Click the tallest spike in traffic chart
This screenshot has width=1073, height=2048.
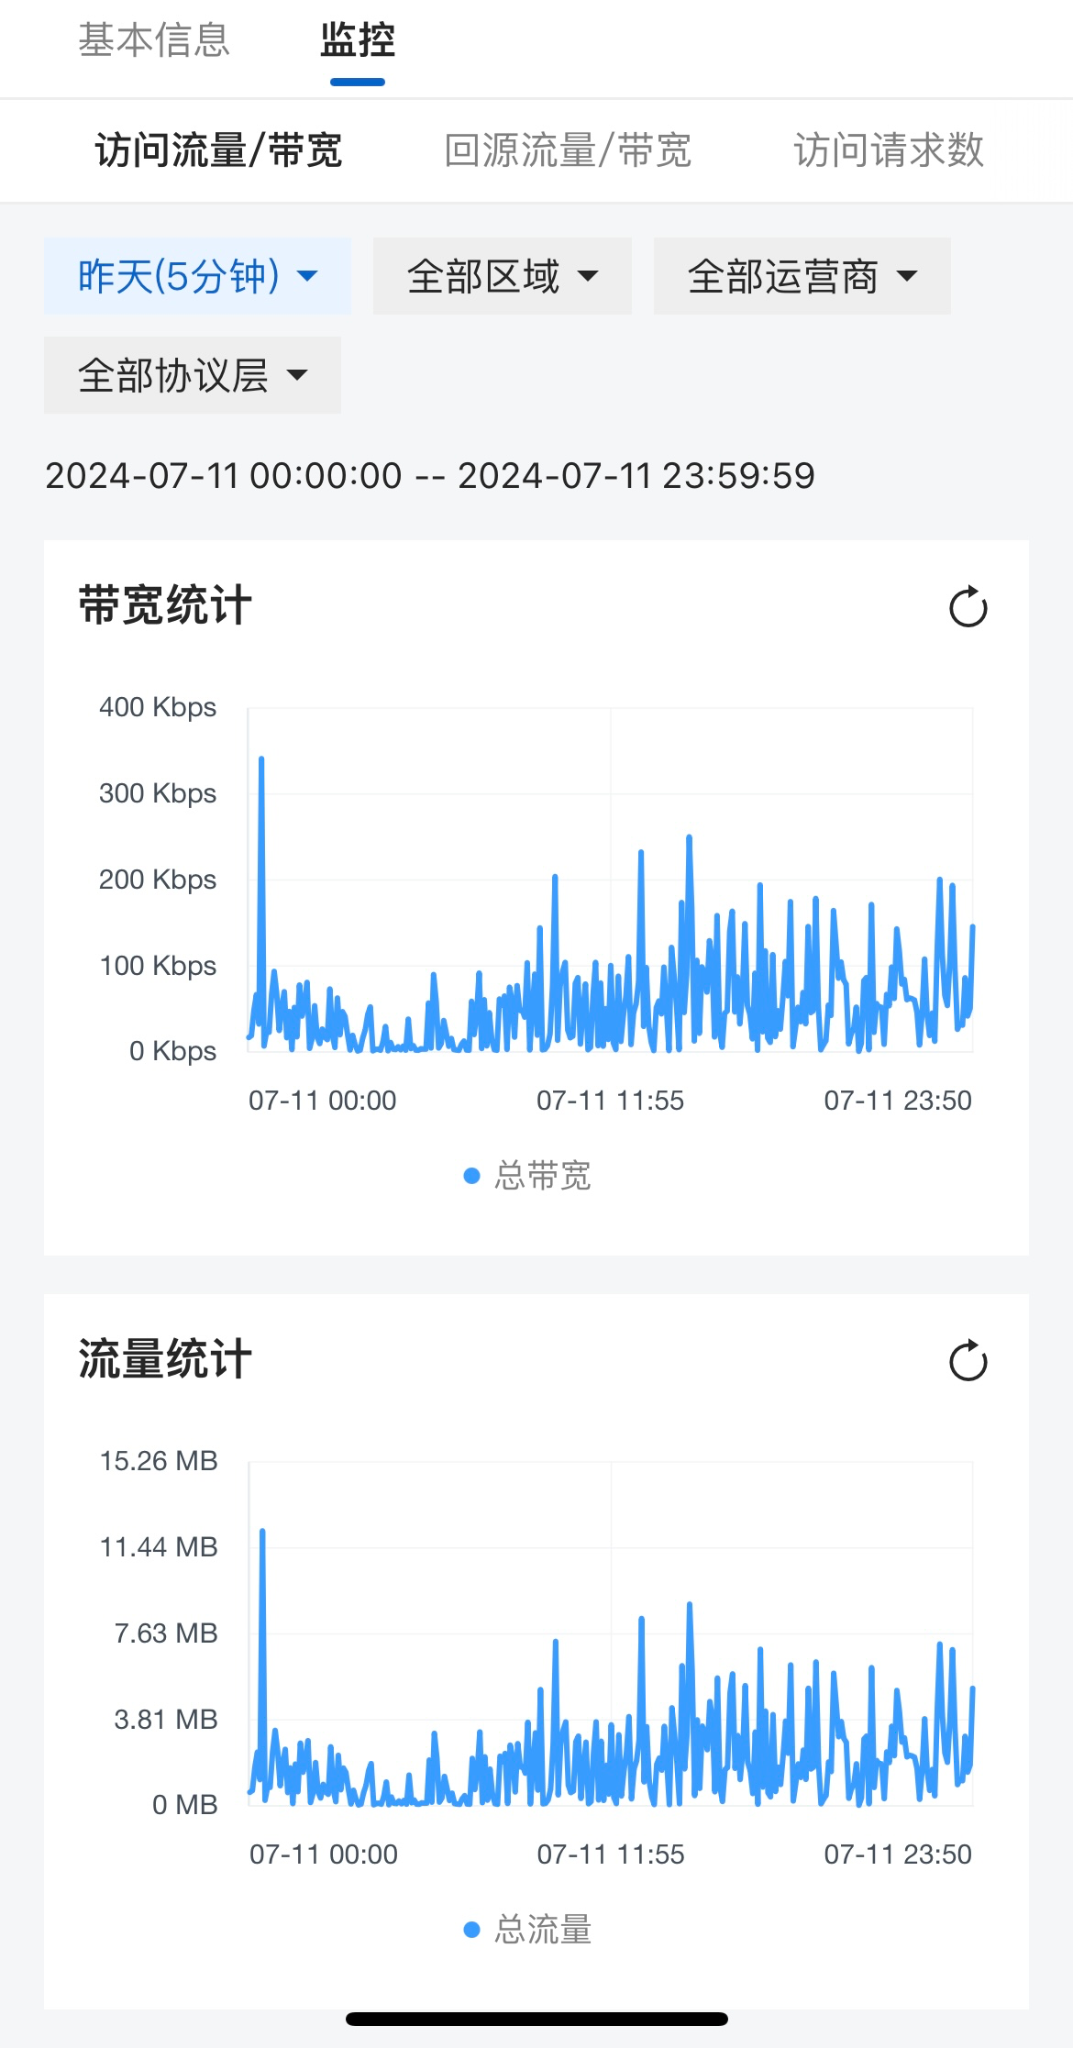(x=262, y=1534)
